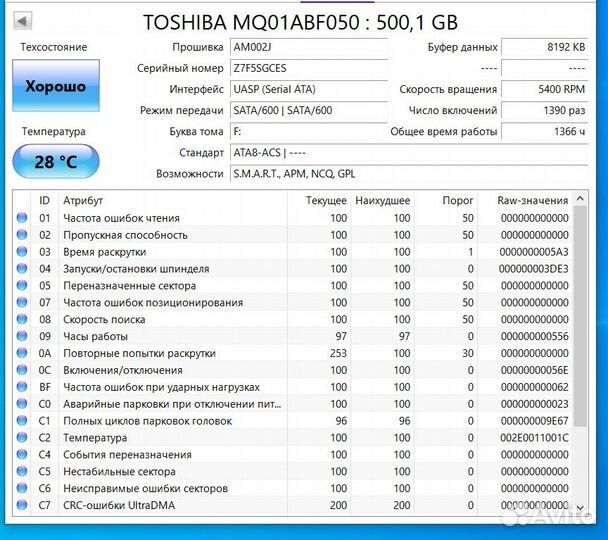Select the Частота ошибок позиционирования row

click(293, 302)
